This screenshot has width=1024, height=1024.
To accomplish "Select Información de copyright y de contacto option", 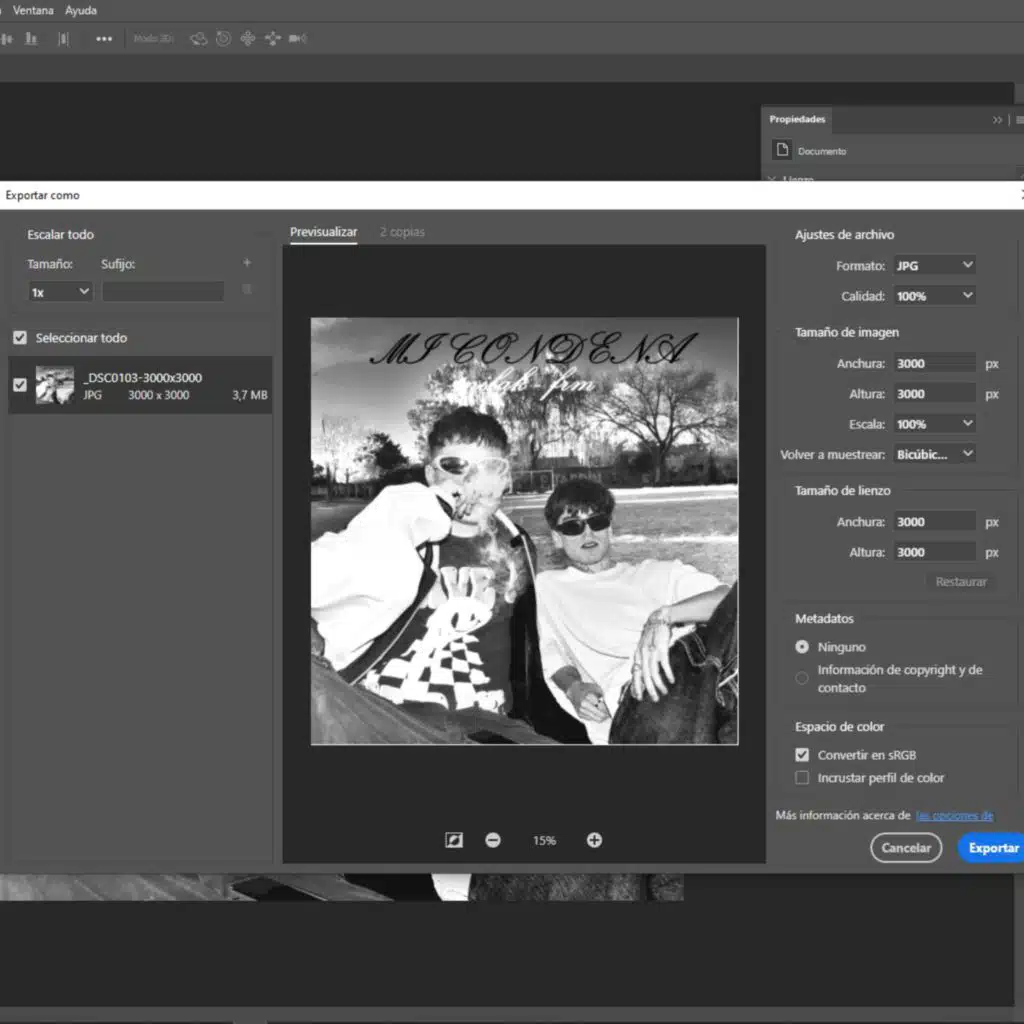I will coord(802,678).
